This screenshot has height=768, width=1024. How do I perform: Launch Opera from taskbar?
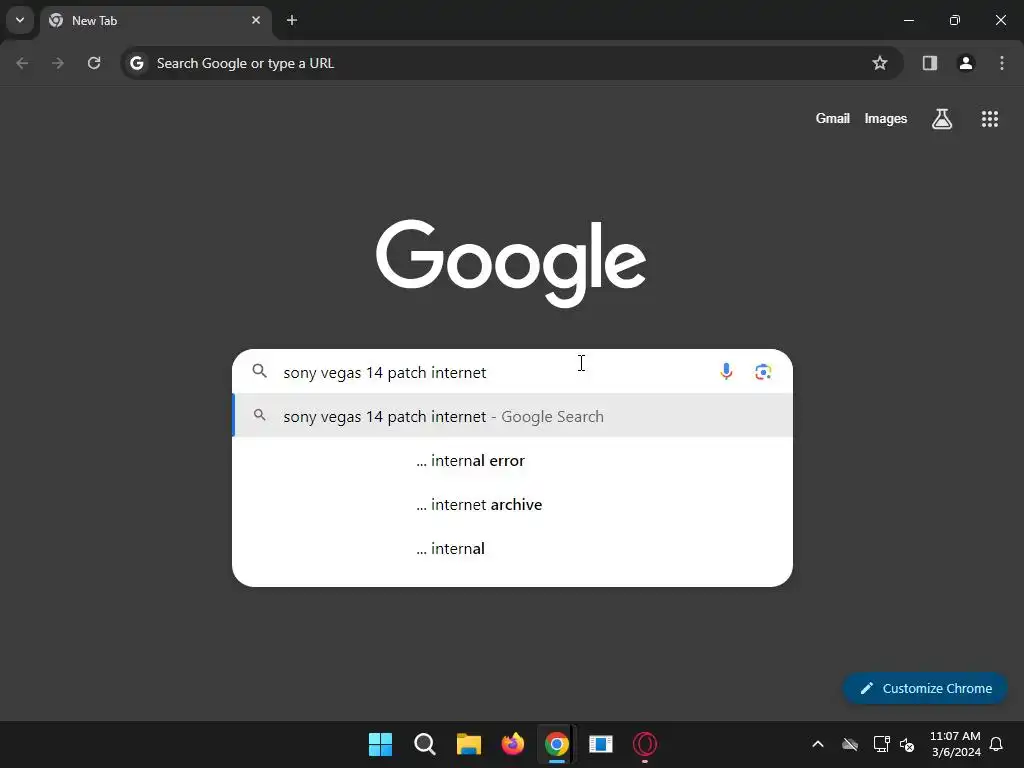[x=645, y=744]
